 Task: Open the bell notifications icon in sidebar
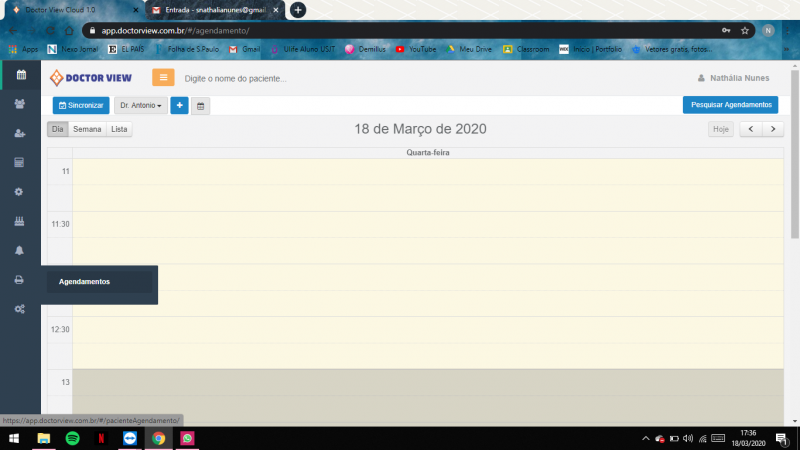pyautogui.click(x=20, y=250)
